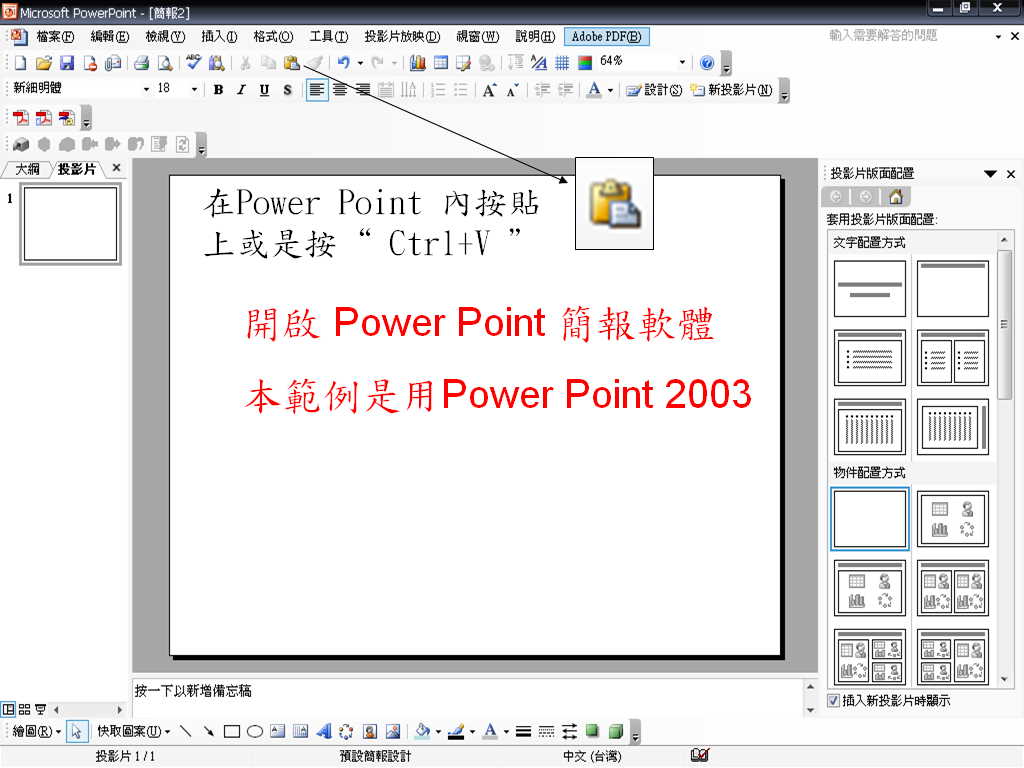Select the Rectangle drawing tool
This screenshot has height=768, width=1024.
232,731
